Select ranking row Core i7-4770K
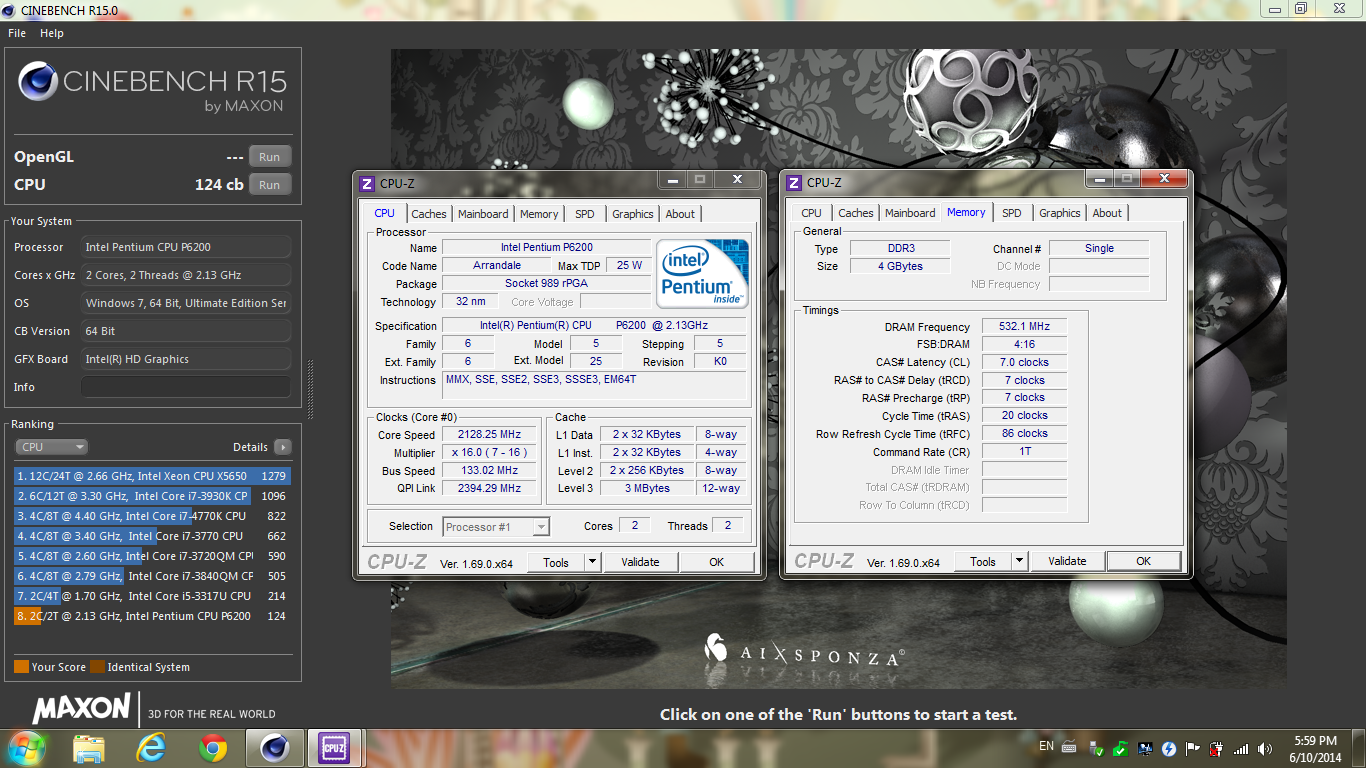The height and width of the screenshot is (768, 1366). pos(152,516)
